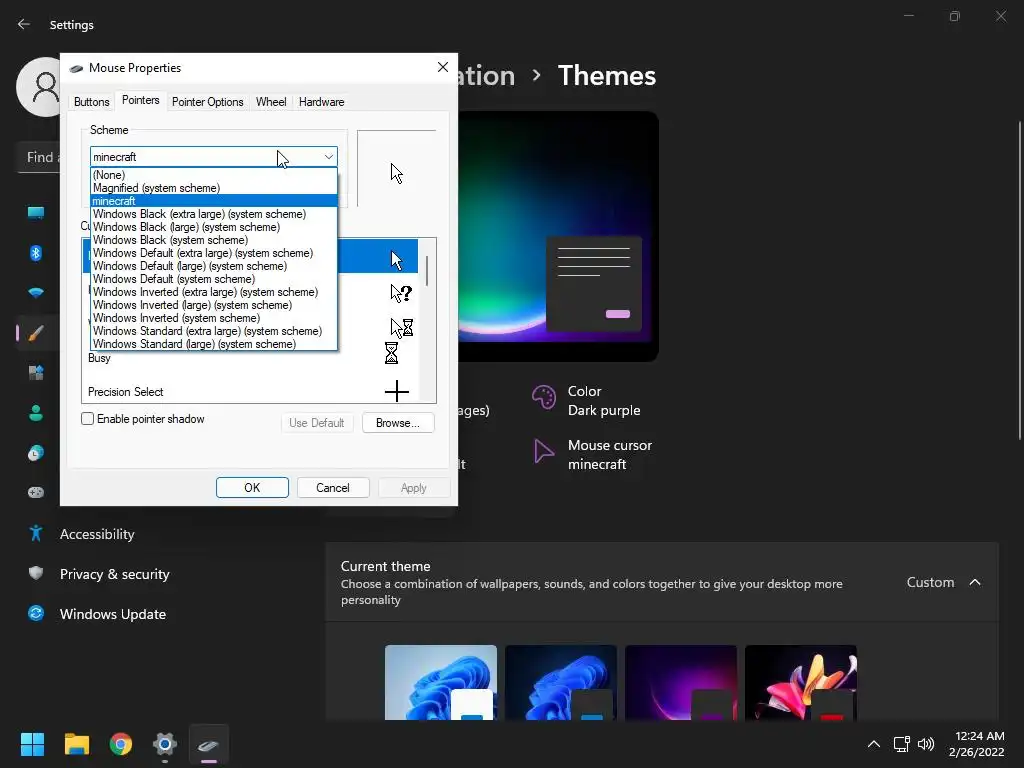Show hidden tray icons chevron
1024x768 pixels.
point(873,744)
